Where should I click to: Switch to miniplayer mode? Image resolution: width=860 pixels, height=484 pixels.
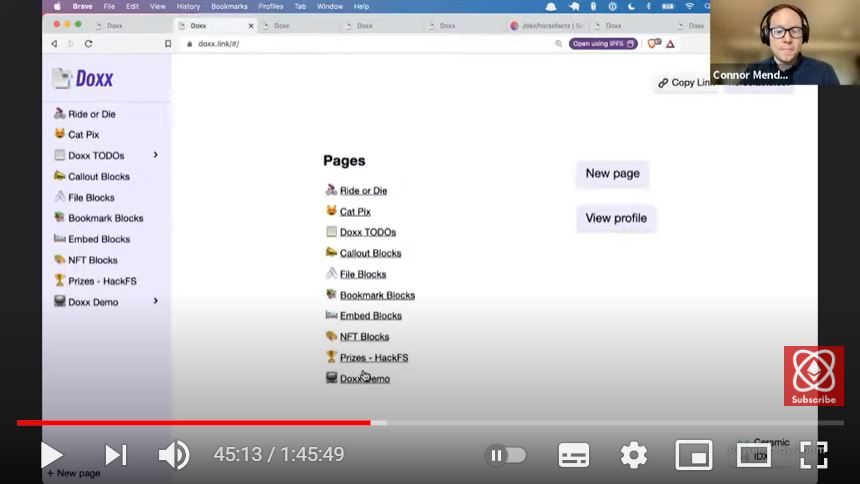click(x=694, y=455)
